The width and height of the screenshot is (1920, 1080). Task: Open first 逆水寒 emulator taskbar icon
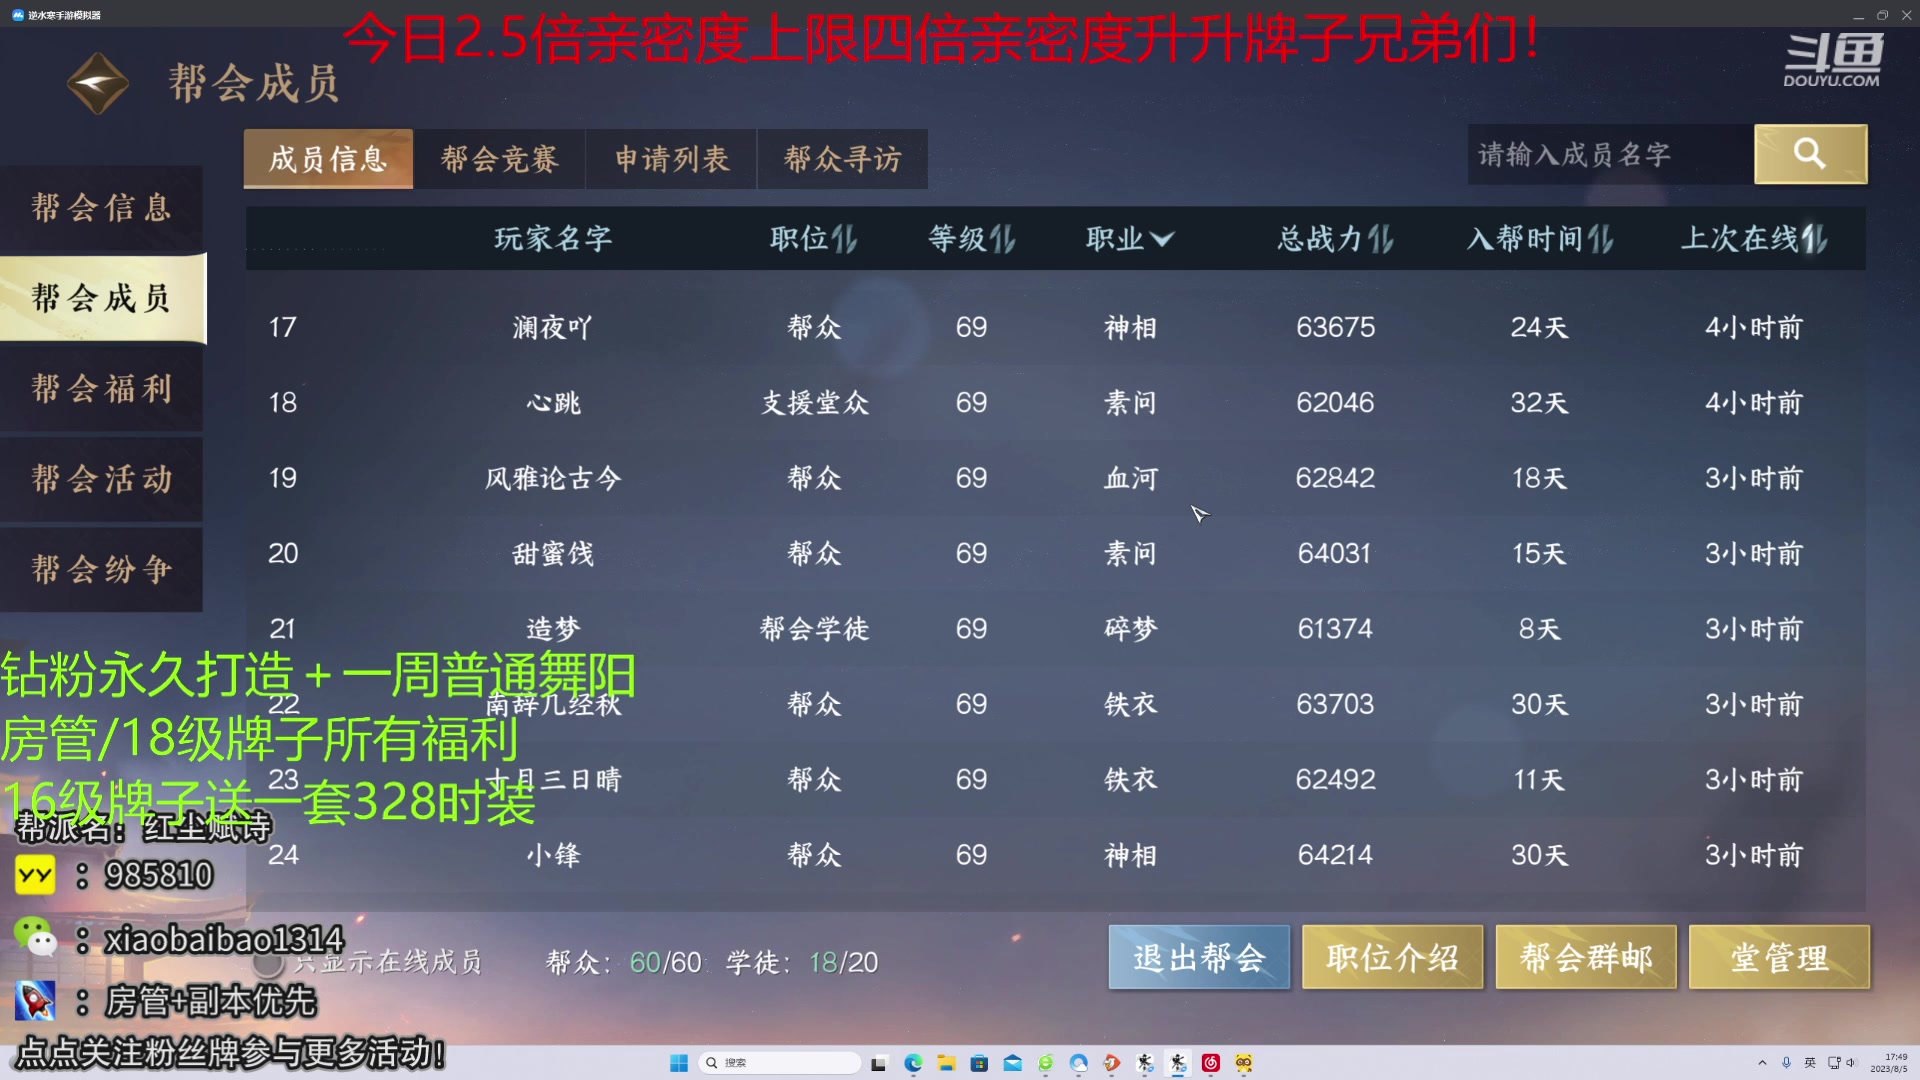[1145, 1063]
